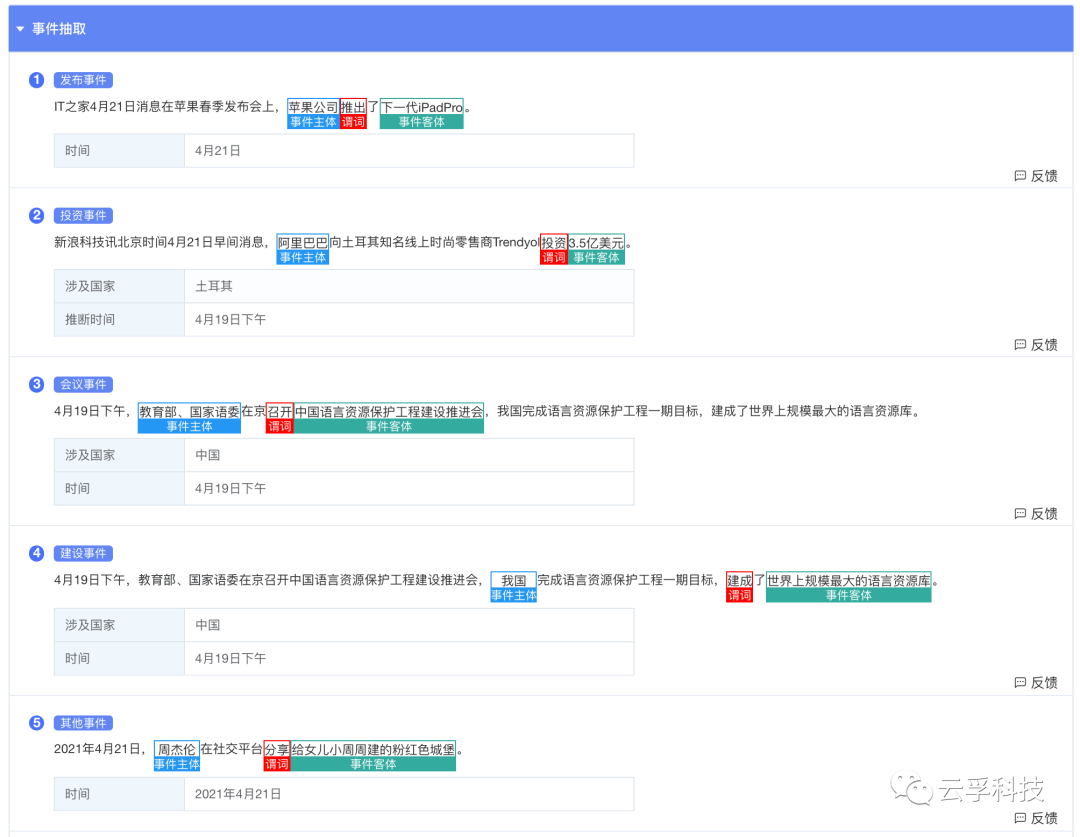Viewport: 1080px width, 837px height.
Task: Click the 中国 value in 会议事件 table
Action: pyautogui.click(x=207, y=455)
